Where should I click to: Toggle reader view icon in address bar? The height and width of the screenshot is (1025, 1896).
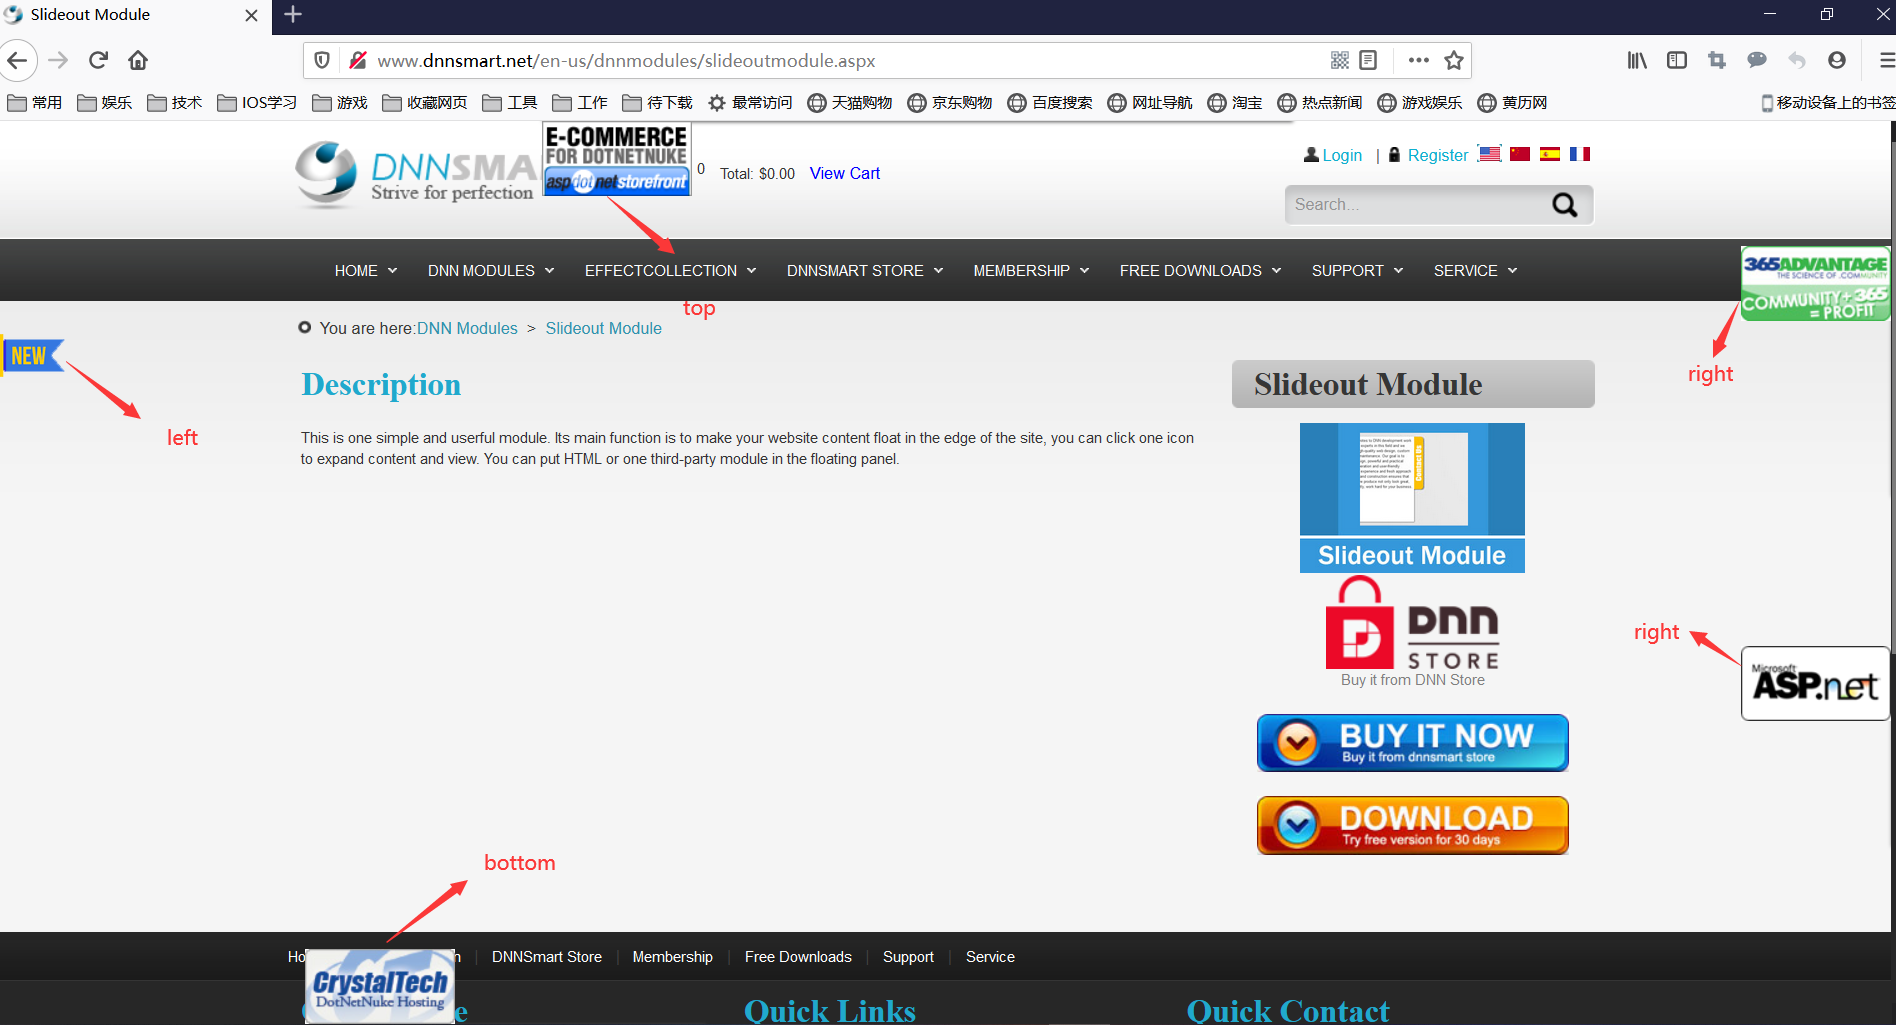(x=1368, y=60)
